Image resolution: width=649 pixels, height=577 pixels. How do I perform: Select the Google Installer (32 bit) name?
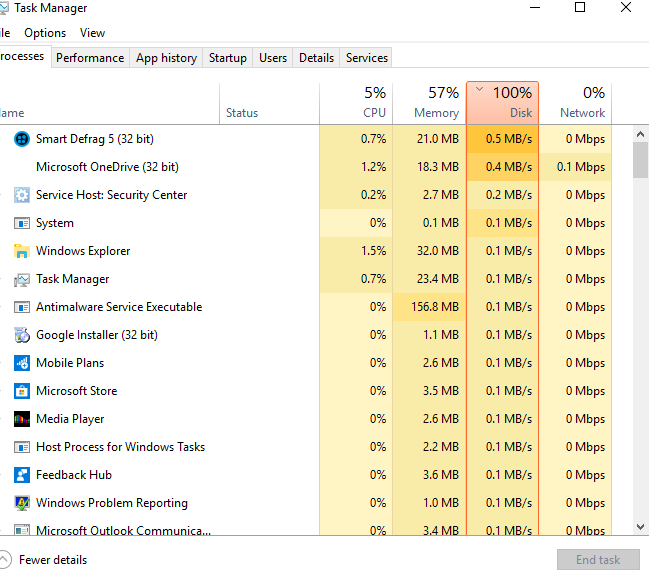point(97,335)
